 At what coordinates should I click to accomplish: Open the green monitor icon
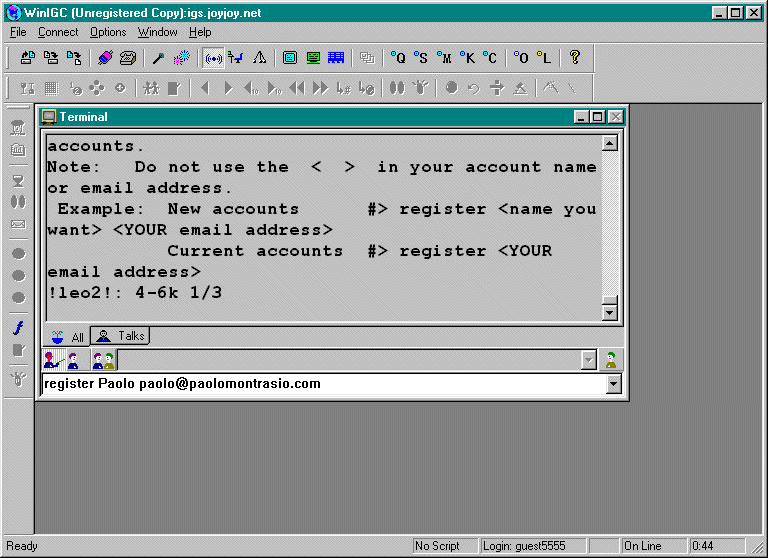[x=313, y=58]
